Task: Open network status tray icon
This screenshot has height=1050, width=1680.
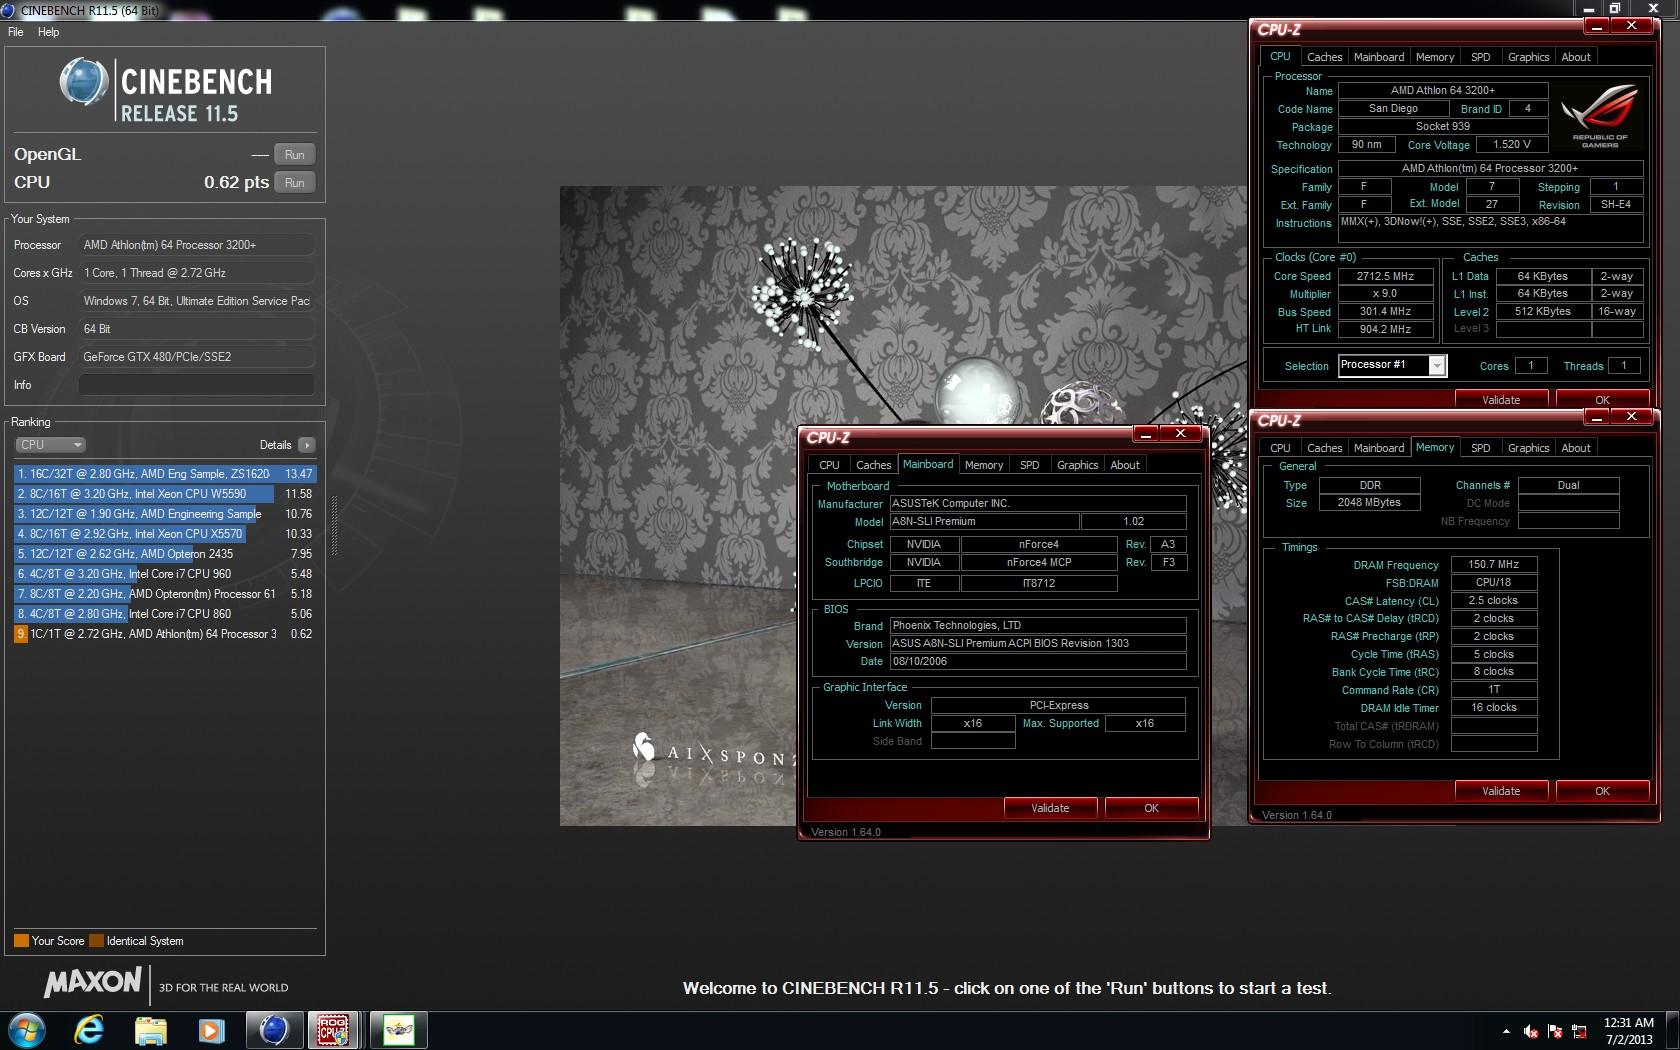Action: coord(1579,1031)
